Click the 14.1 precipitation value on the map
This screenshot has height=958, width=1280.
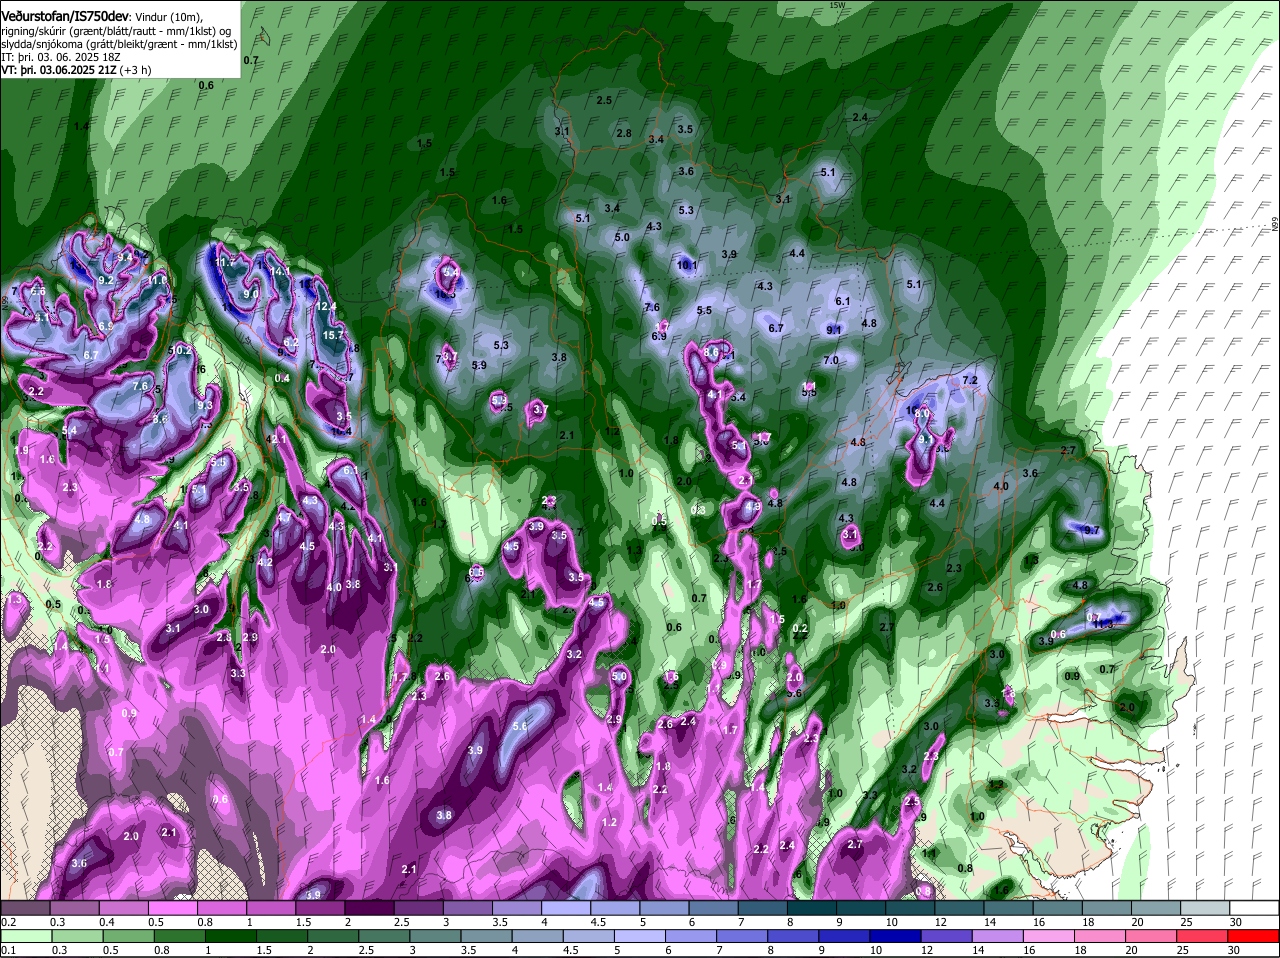tap(280, 271)
